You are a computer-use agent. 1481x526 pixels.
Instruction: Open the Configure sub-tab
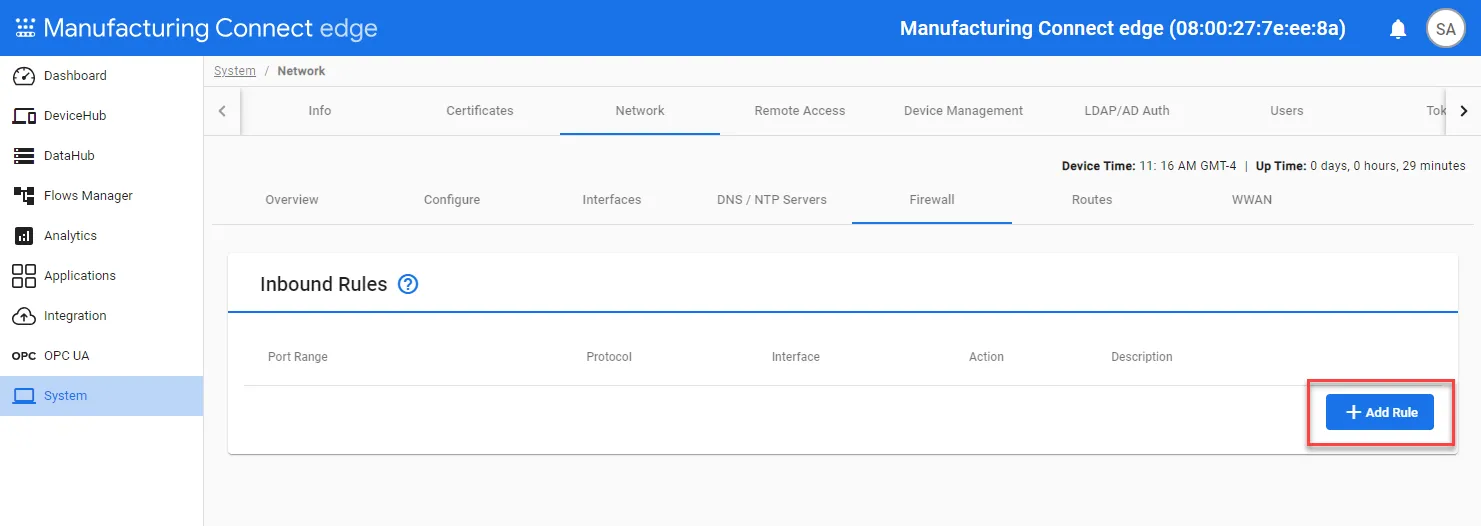coord(452,200)
